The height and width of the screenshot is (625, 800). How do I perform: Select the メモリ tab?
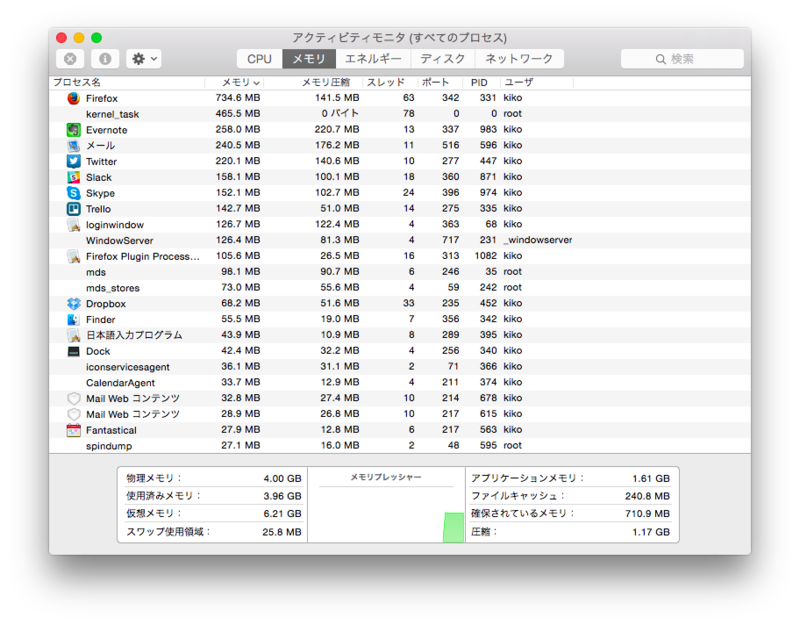point(309,59)
